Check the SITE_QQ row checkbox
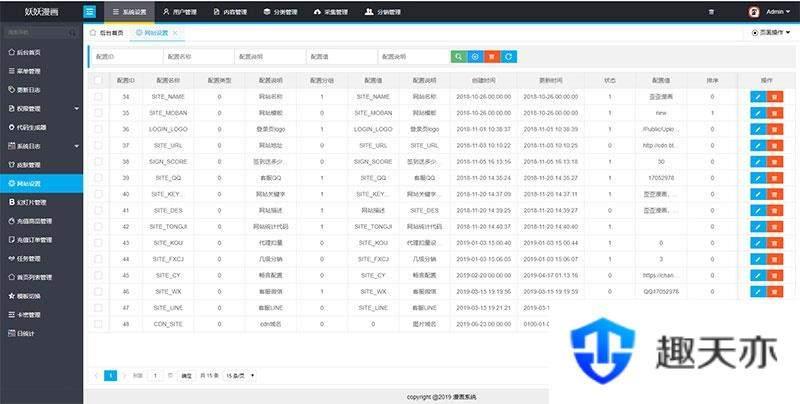The width and height of the screenshot is (800, 404). coord(98,178)
